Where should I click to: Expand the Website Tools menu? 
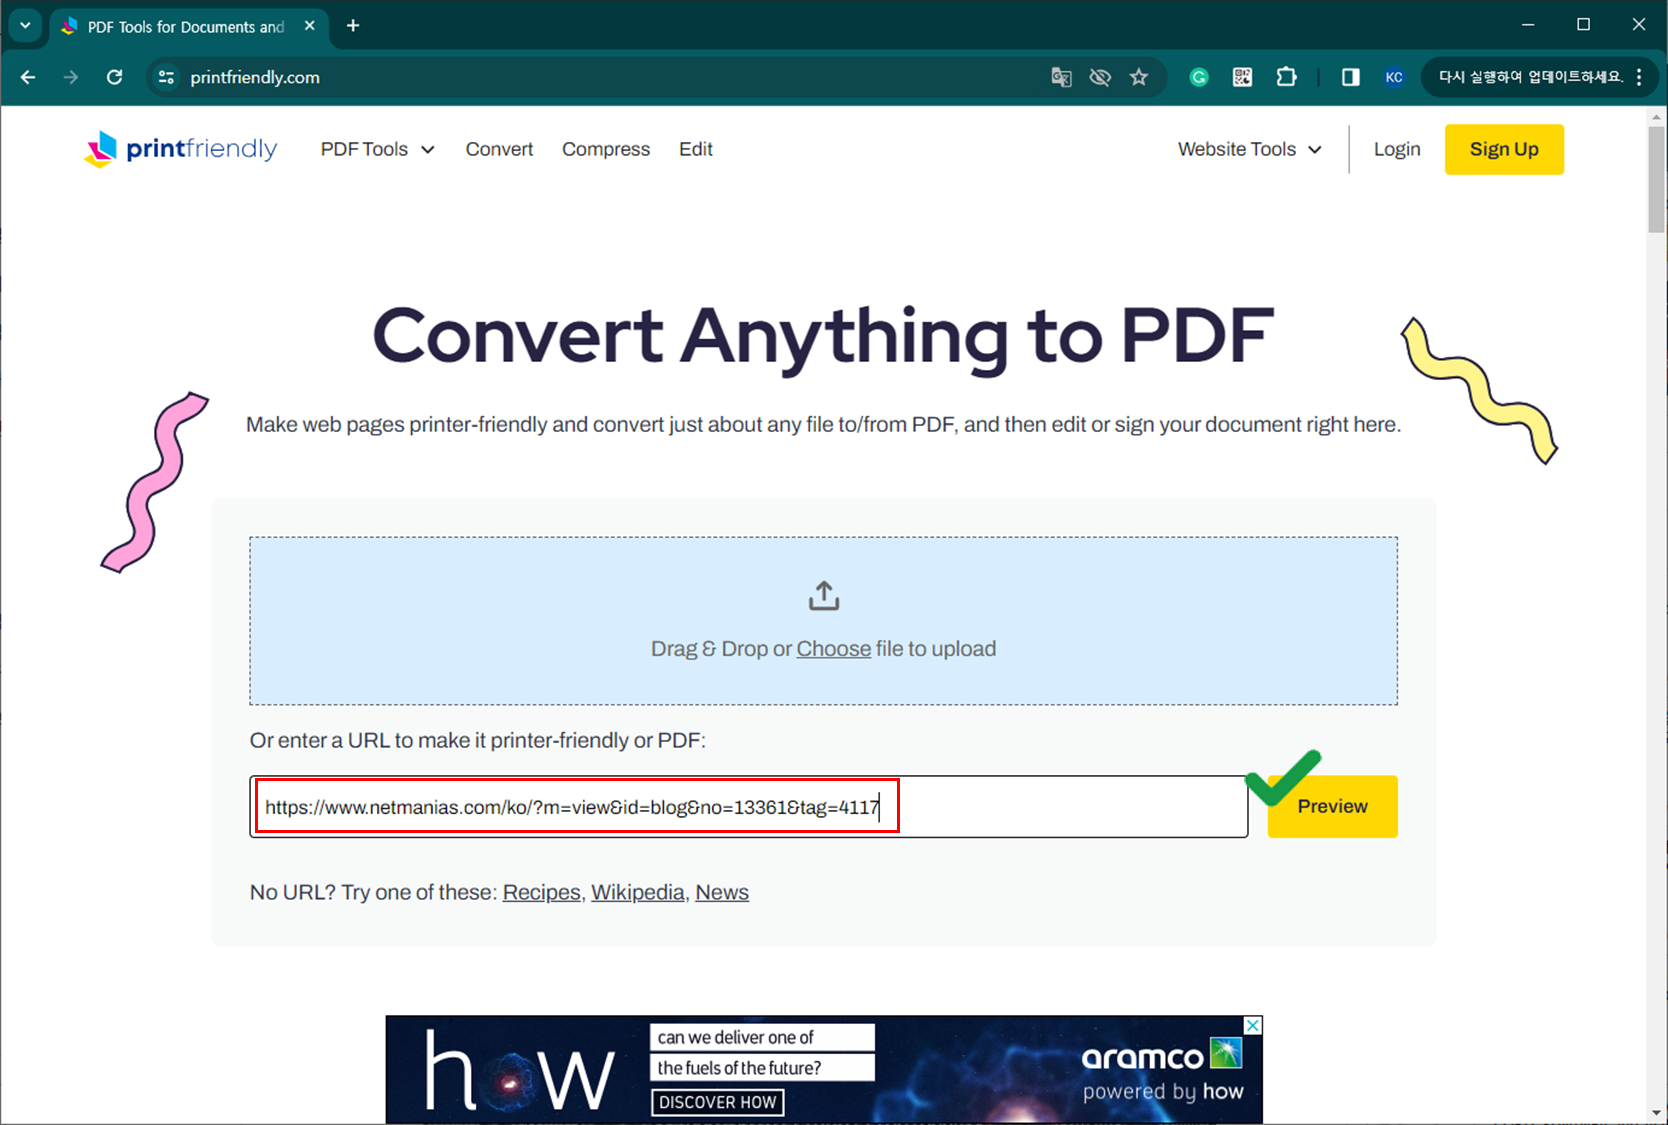tap(1249, 149)
